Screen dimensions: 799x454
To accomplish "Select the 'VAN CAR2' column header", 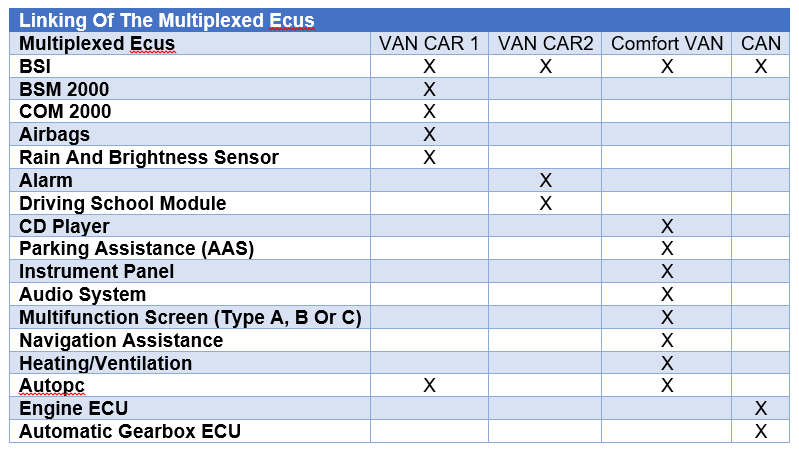I will pos(545,43).
